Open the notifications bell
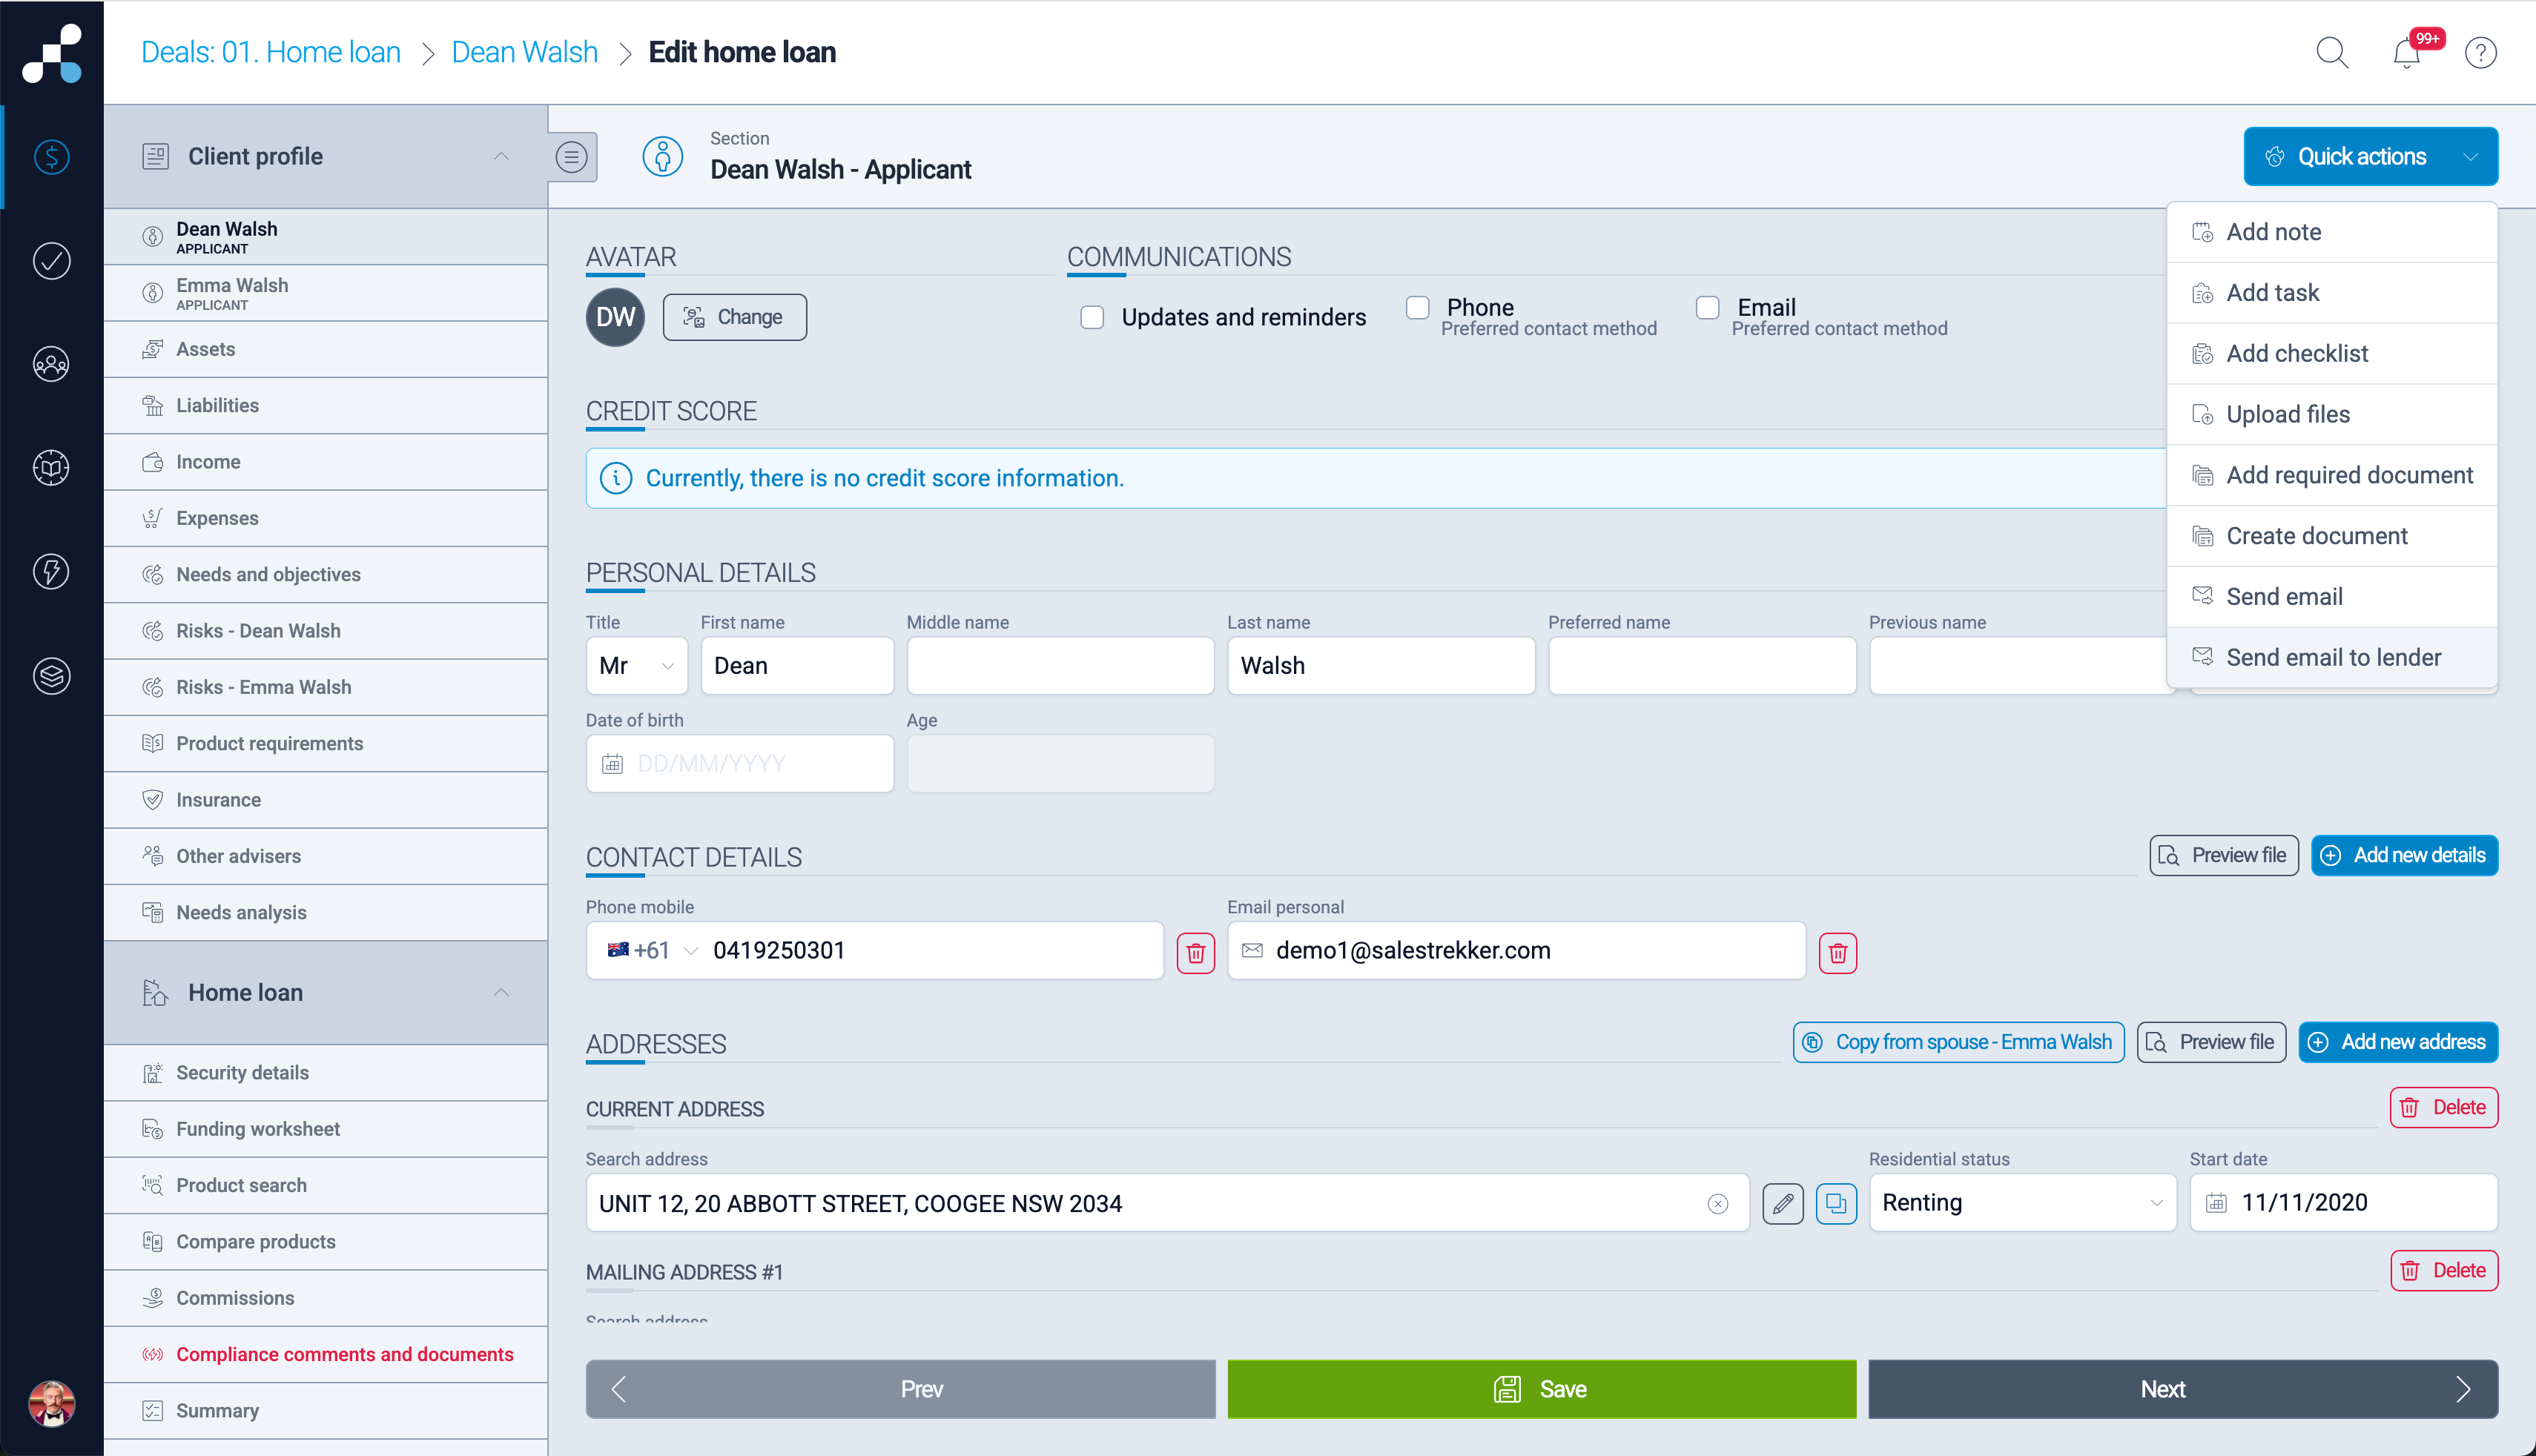The width and height of the screenshot is (2536, 1456). pos(2407,52)
